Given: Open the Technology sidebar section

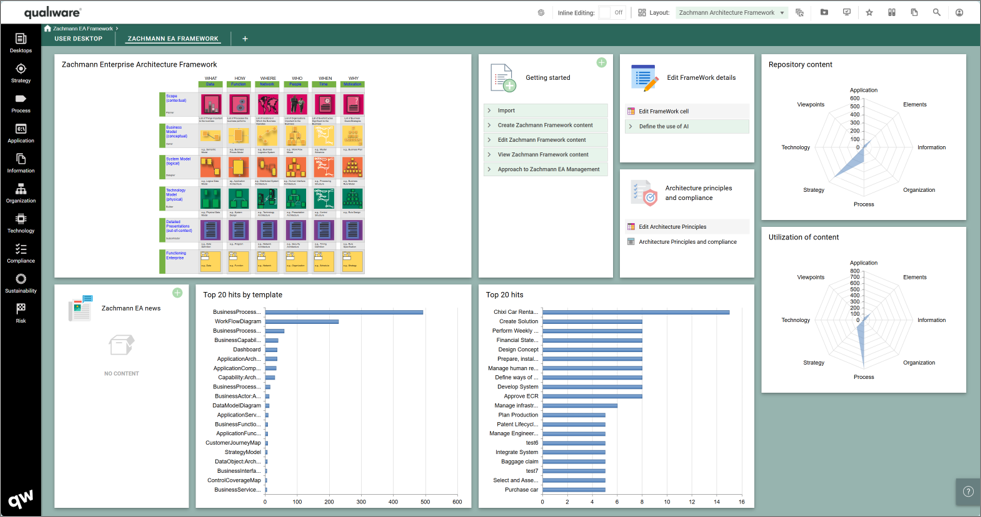Looking at the screenshot, I should click(21, 223).
